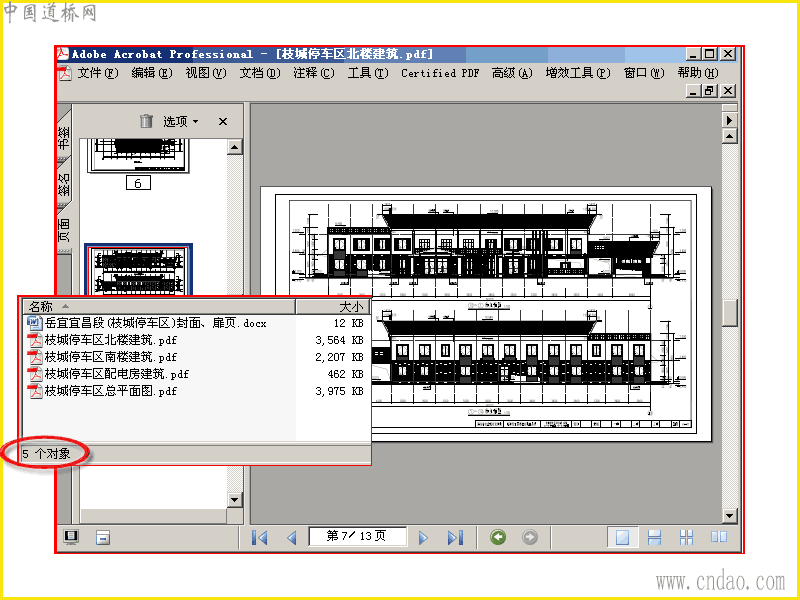This screenshot has width=800, height=600.
Task: Sort file list by 名称 column
Action: (x=159, y=306)
